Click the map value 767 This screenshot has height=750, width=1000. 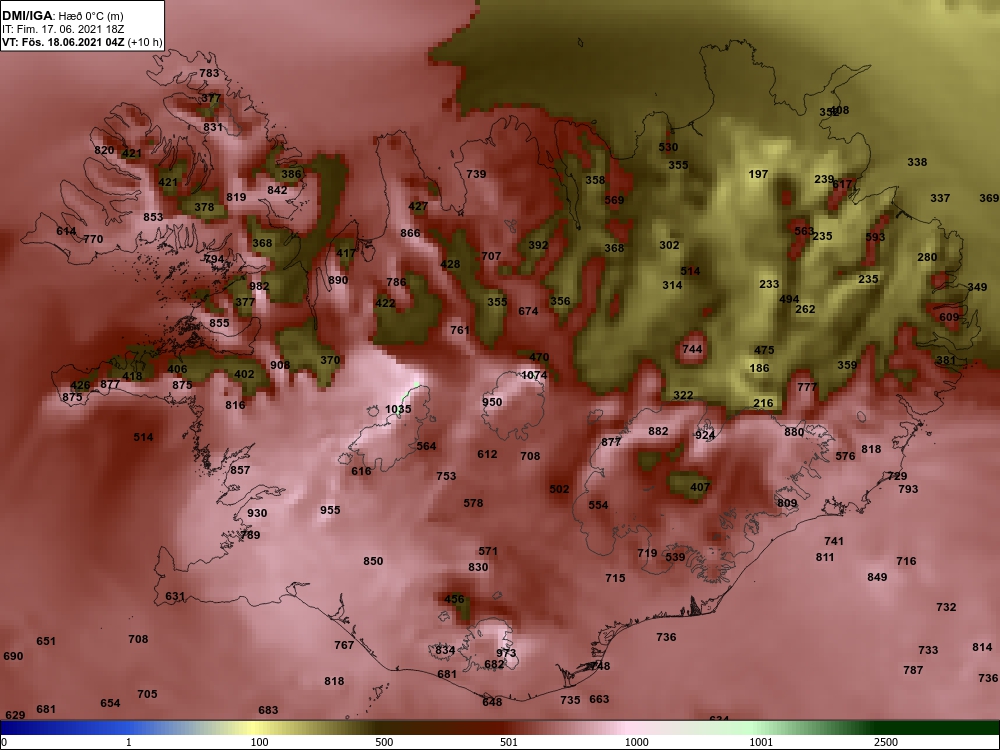[x=344, y=645]
